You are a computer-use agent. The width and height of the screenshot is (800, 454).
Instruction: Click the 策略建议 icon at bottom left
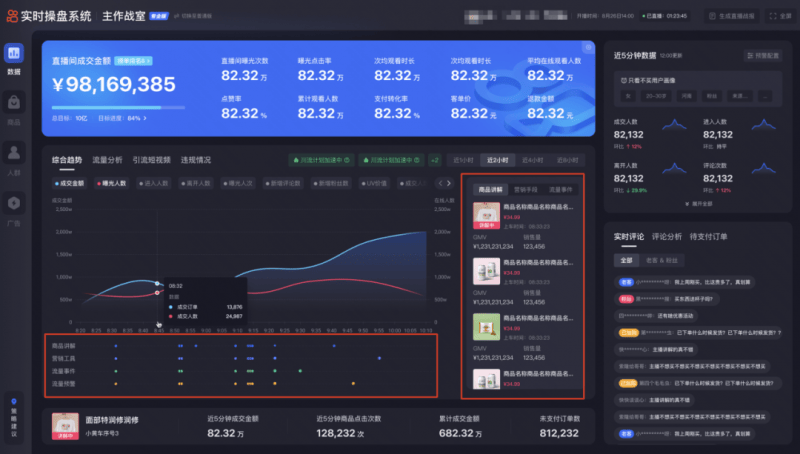point(14,414)
